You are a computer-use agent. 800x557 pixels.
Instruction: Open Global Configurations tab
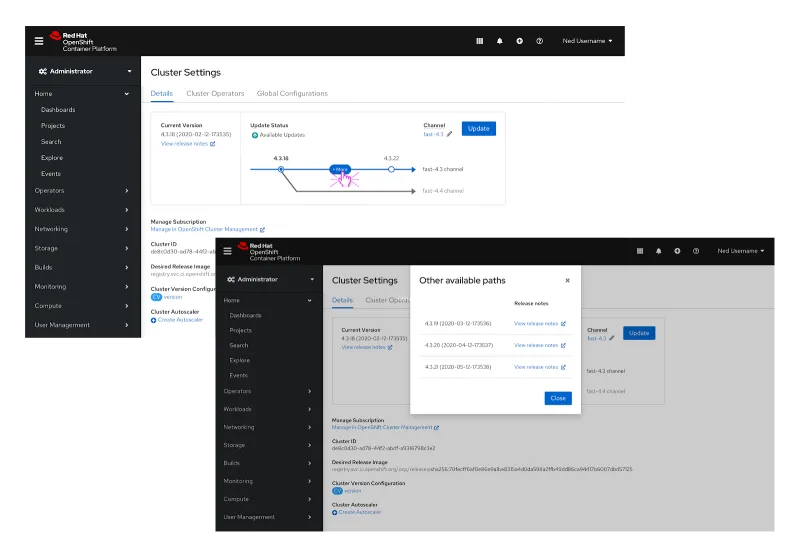292,93
